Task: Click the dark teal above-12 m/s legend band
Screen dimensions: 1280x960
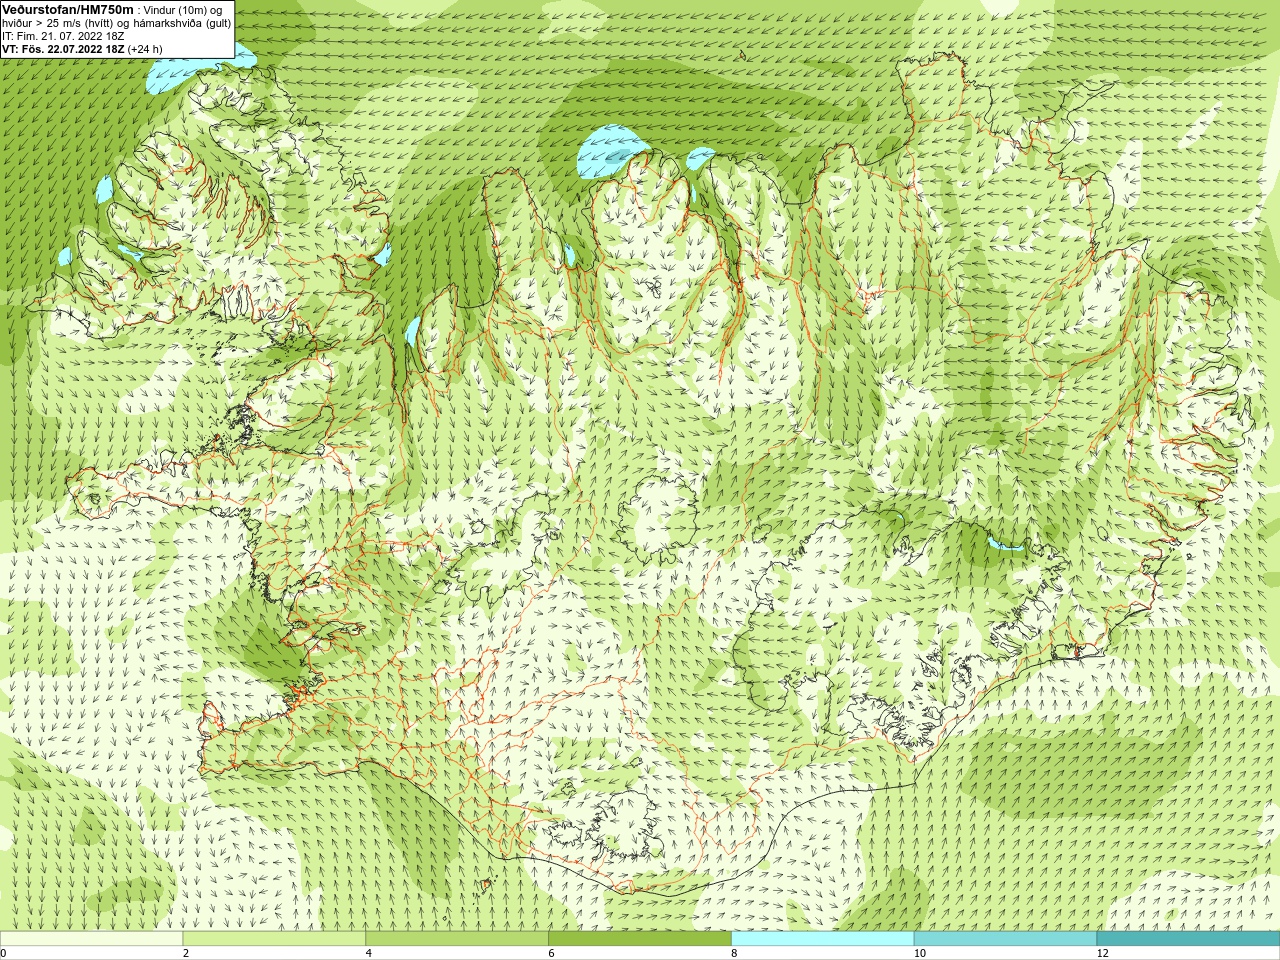Action: click(x=1188, y=939)
